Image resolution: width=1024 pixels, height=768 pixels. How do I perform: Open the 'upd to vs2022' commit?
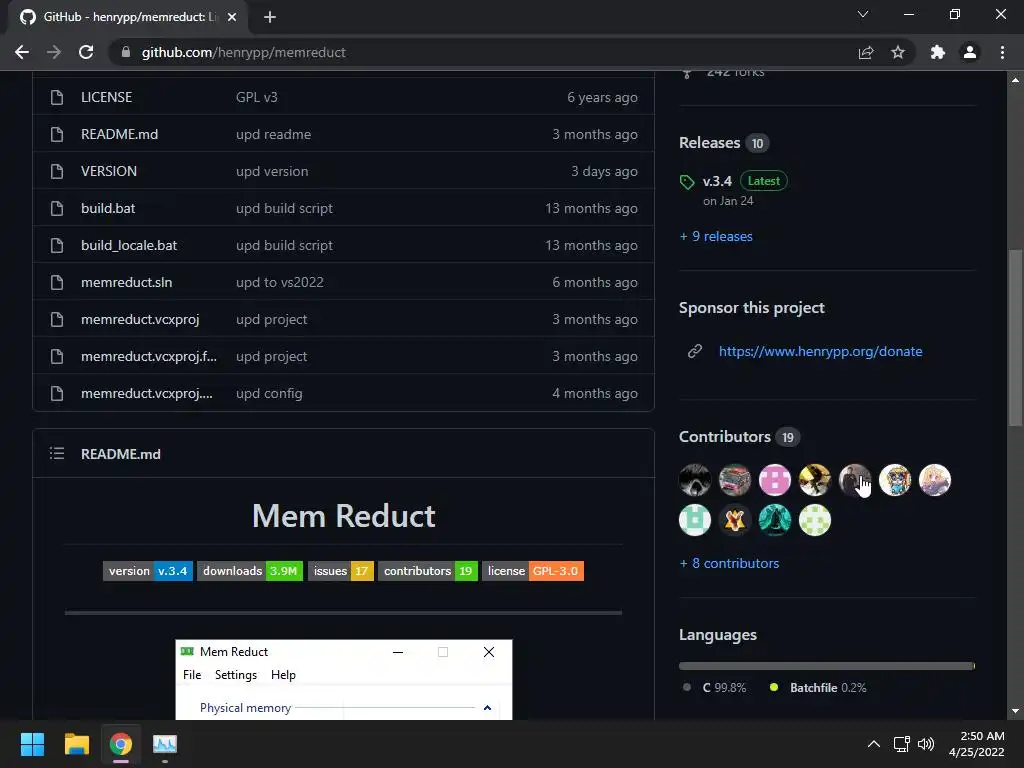pyautogui.click(x=280, y=282)
